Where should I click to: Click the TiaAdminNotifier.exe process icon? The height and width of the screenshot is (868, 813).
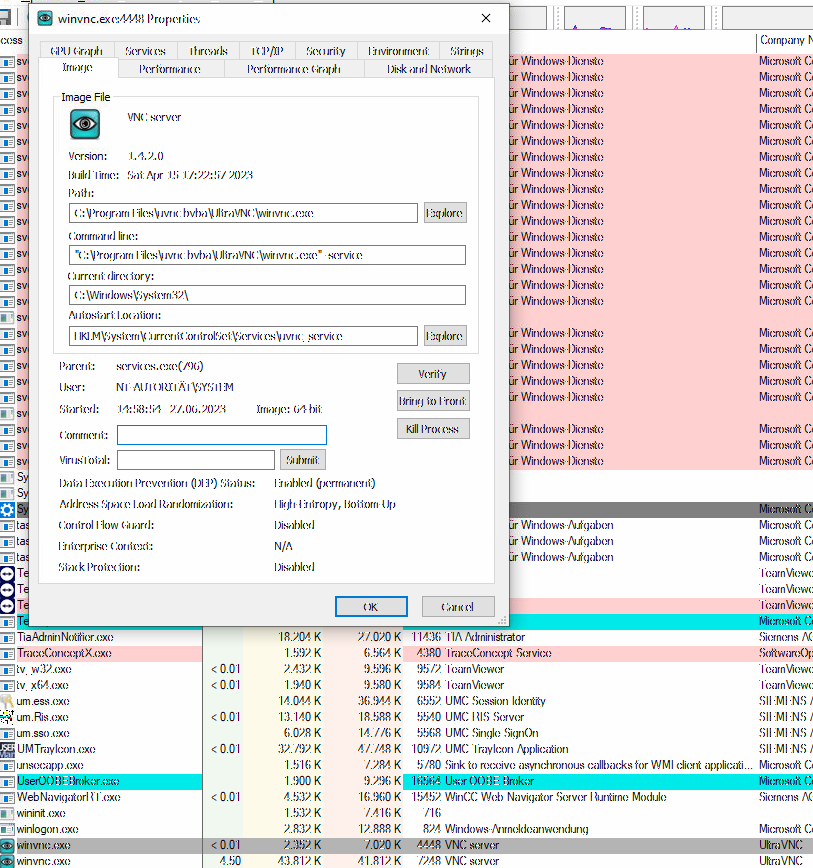click(10, 637)
